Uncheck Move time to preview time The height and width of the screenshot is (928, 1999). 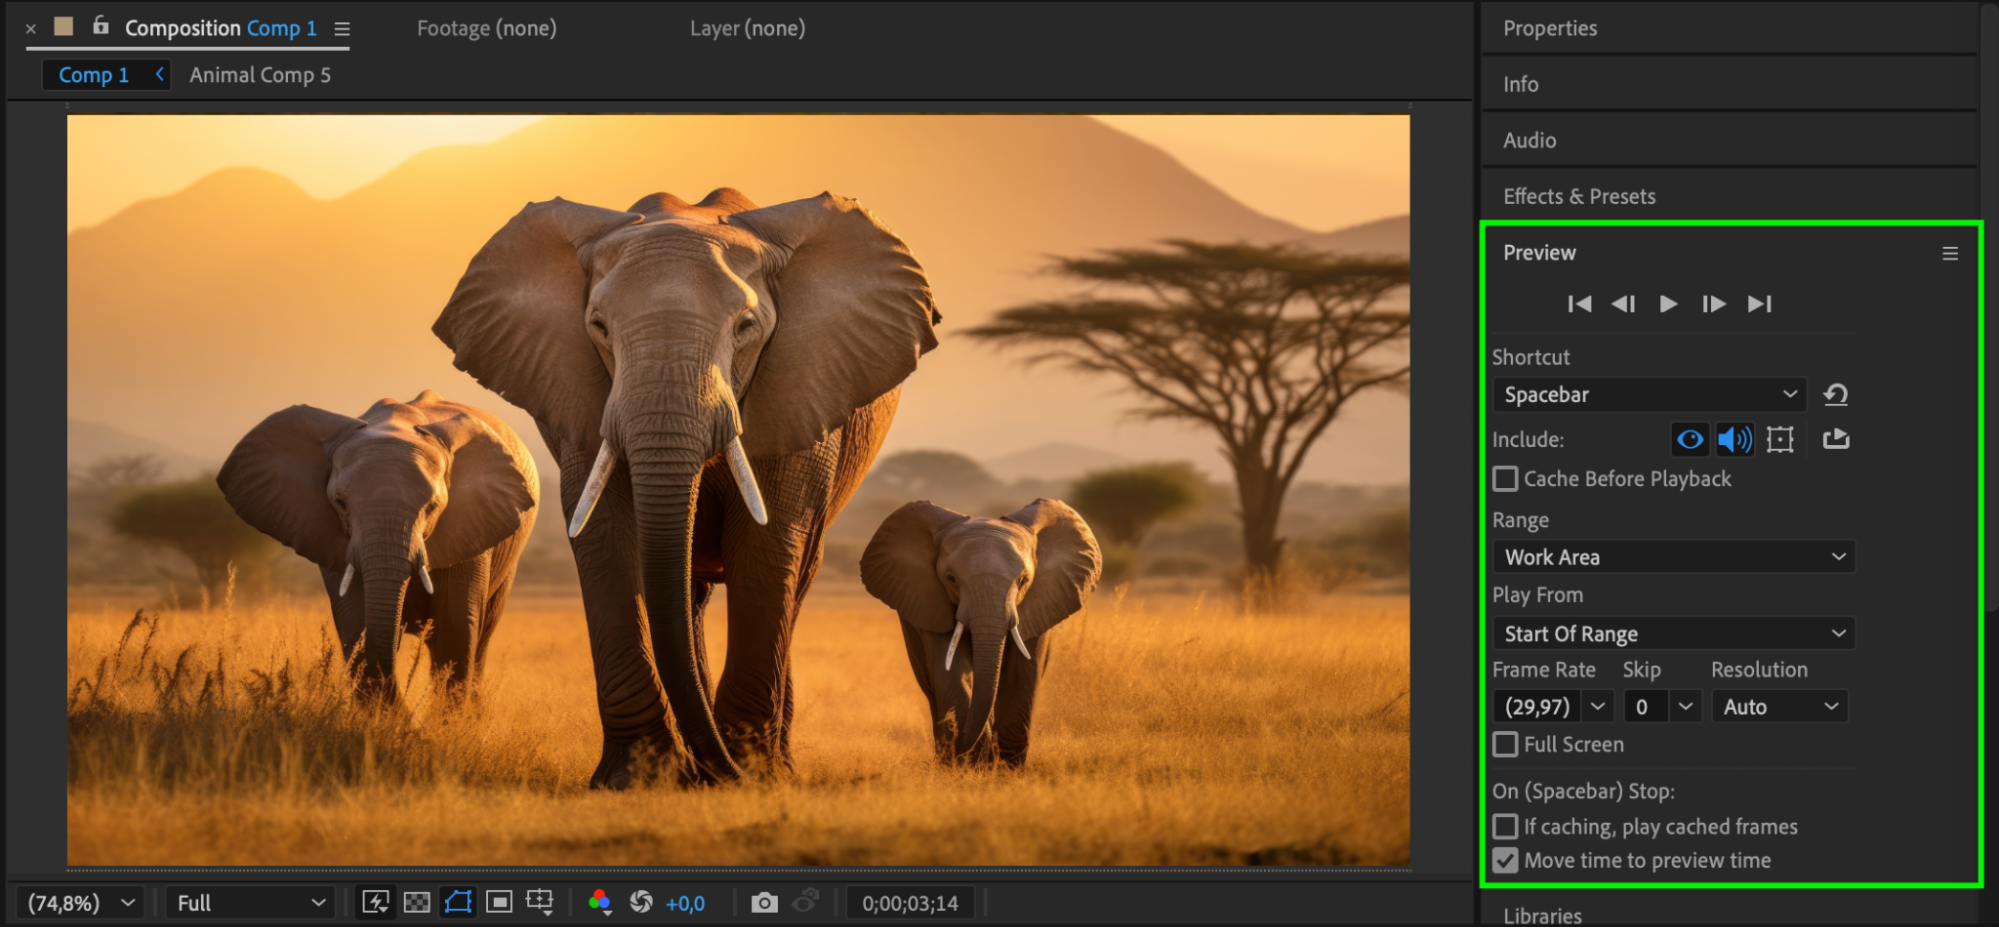coord(1506,861)
